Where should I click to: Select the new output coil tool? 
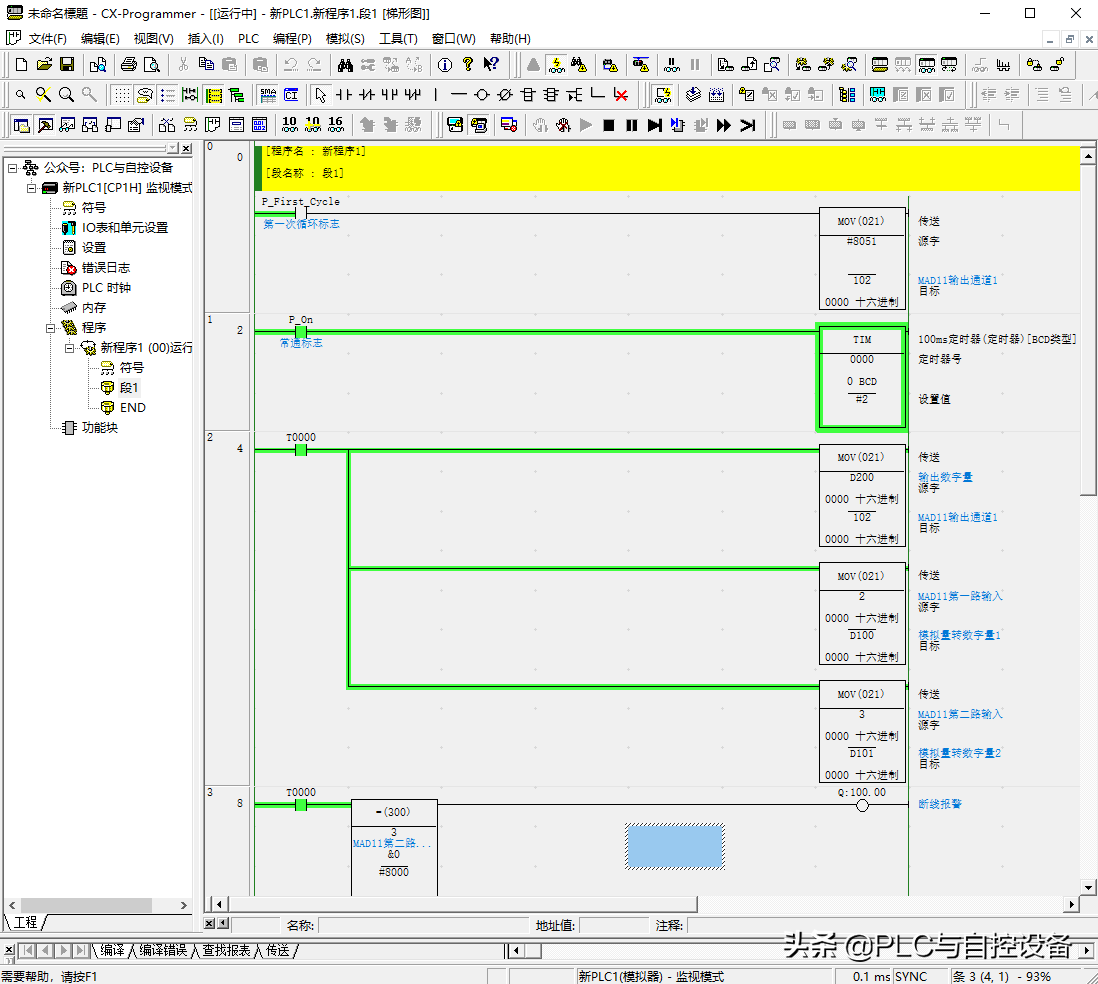click(482, 95)
